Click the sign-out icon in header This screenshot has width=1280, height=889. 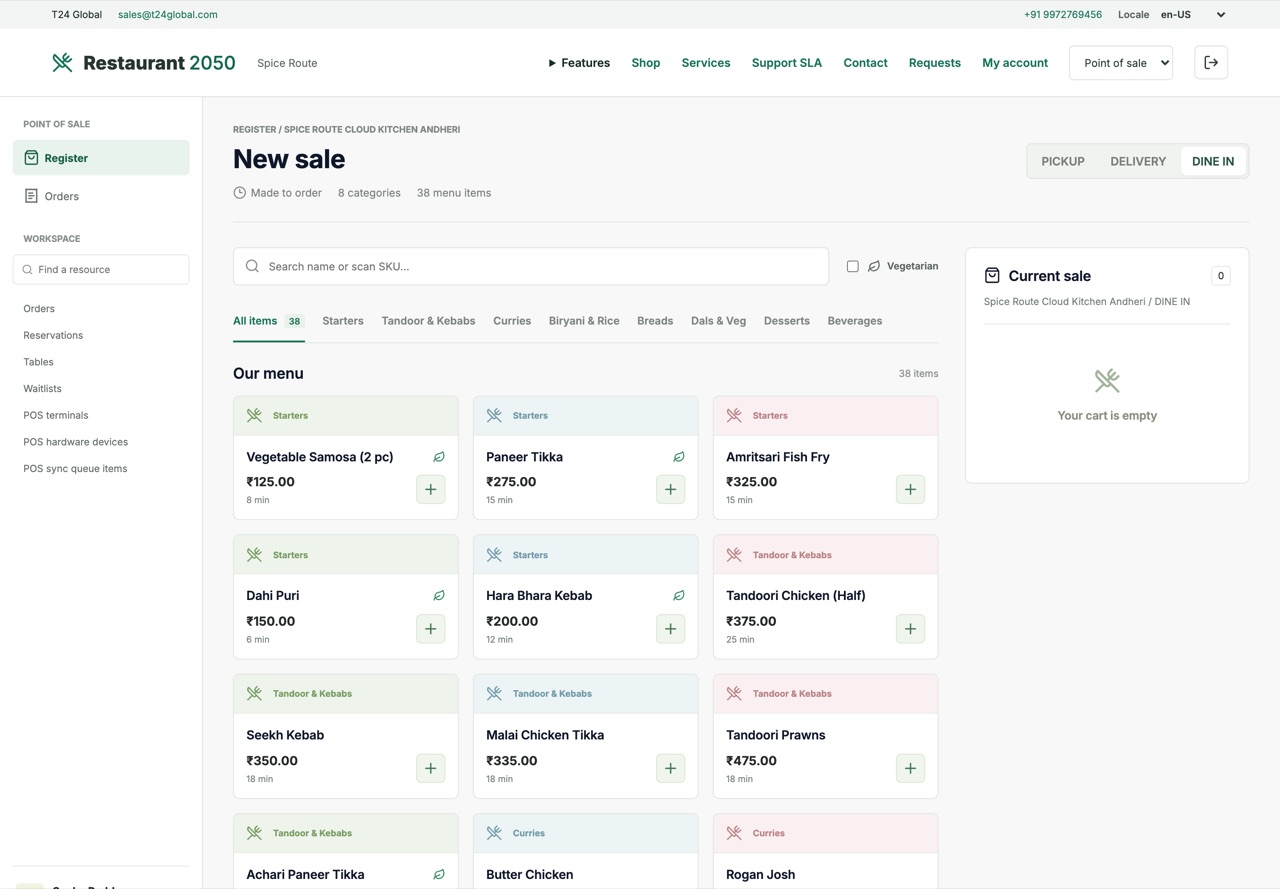click(1211, 63)
